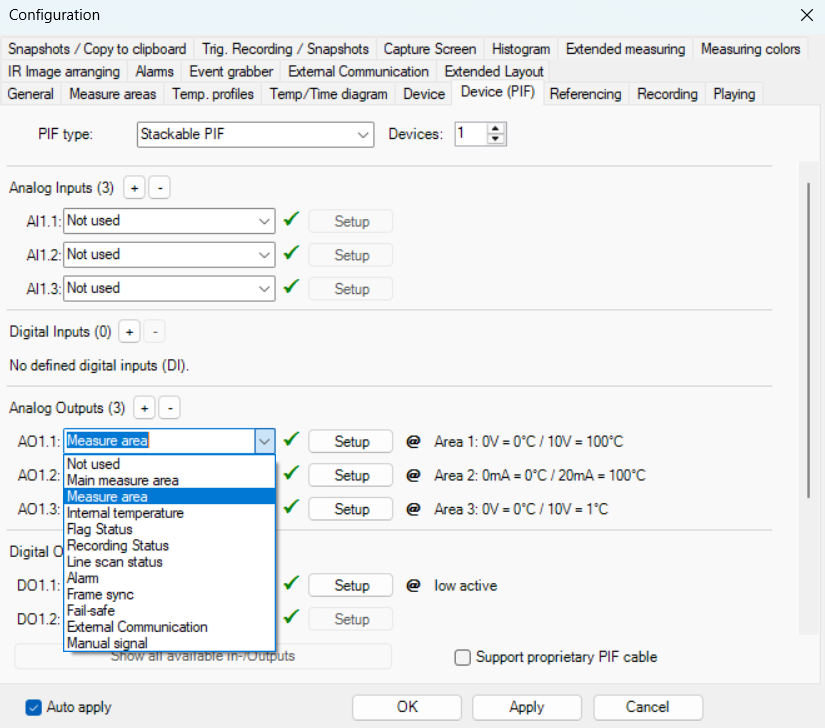Viewport: 825px width, 728px height.
Task: Open the Measure areas tab
Action: pos(113,94)
